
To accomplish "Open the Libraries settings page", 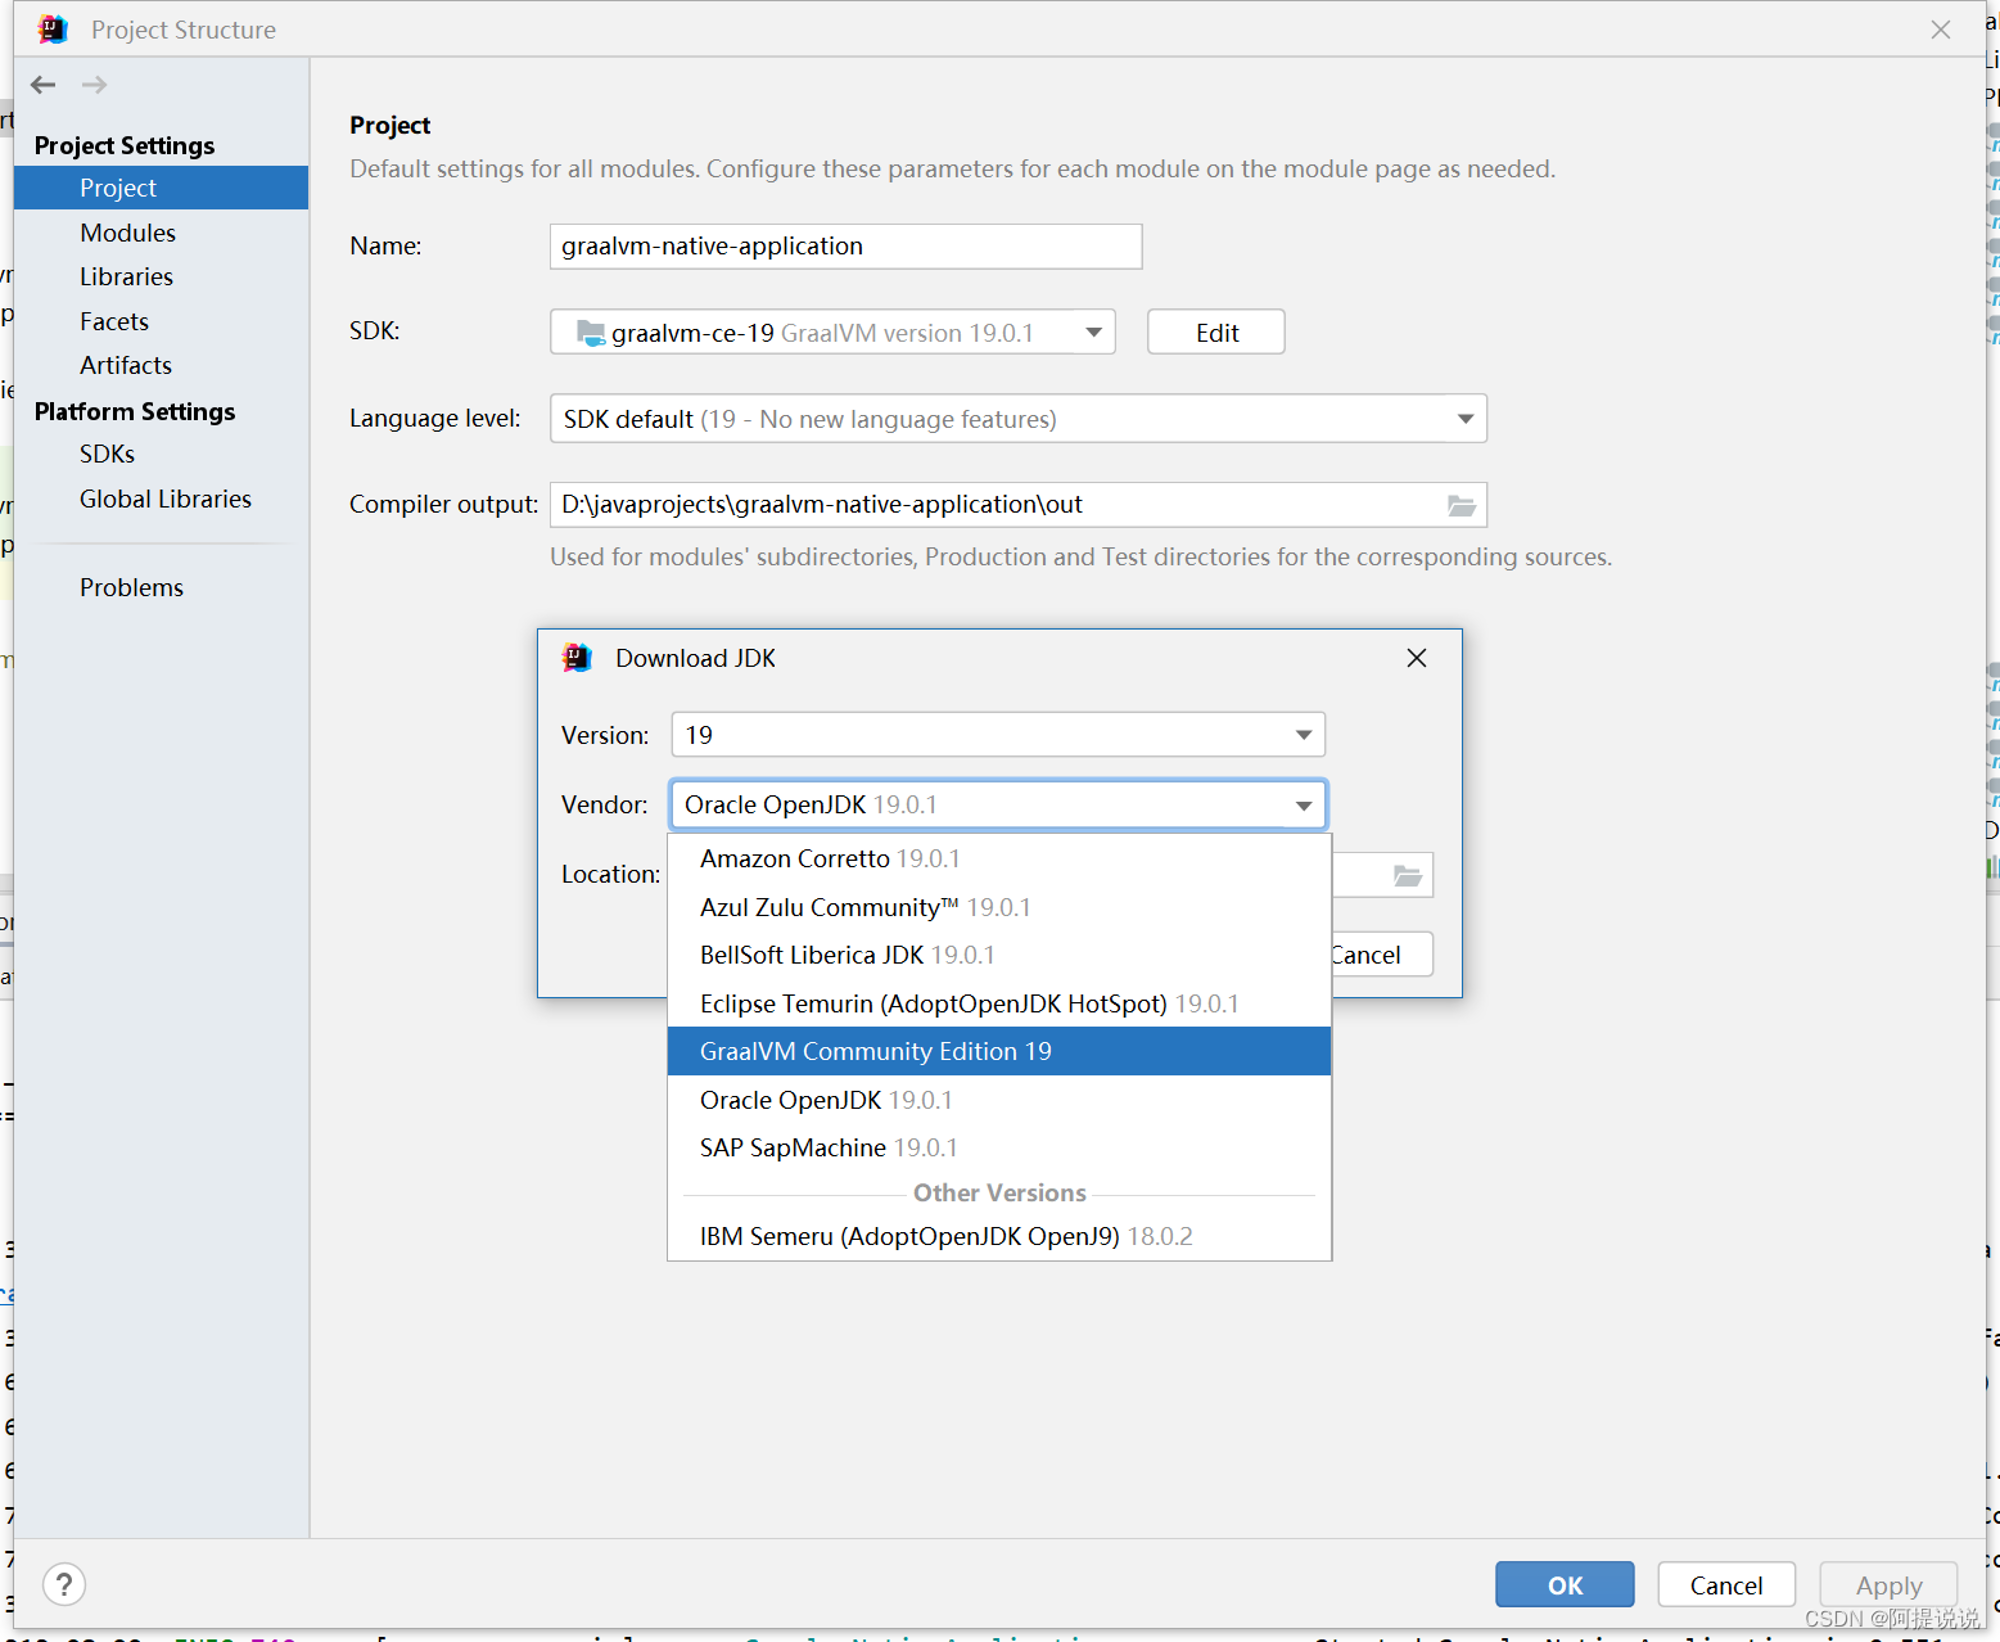I will pyautogui.click(x=161, y=277).
